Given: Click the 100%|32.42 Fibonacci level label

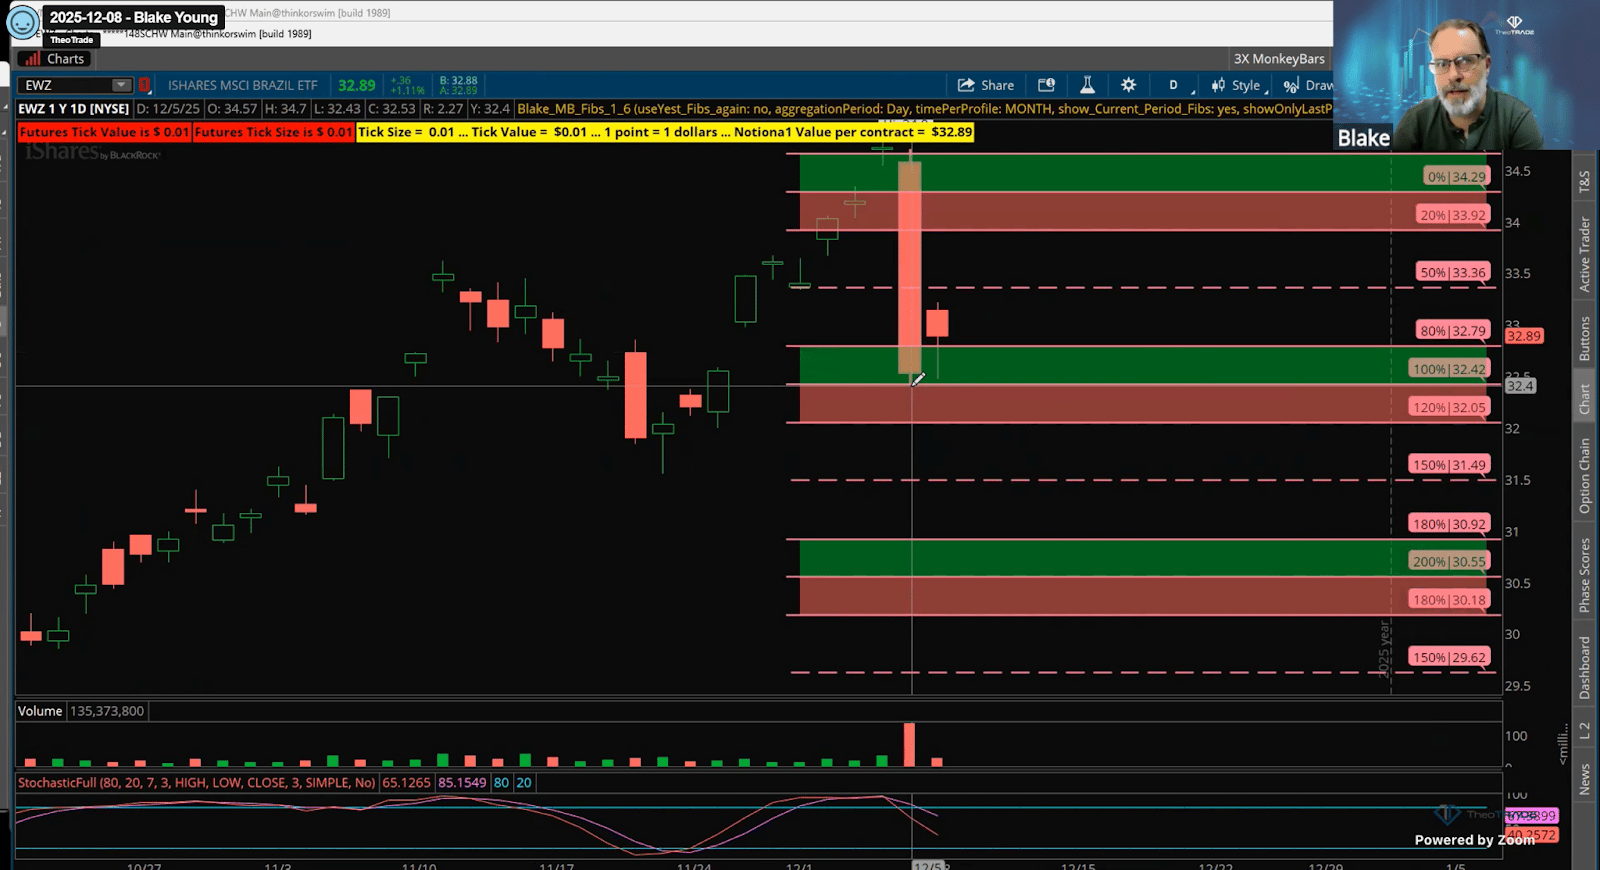Looking at the screenshot, I should click(1449, 369).
